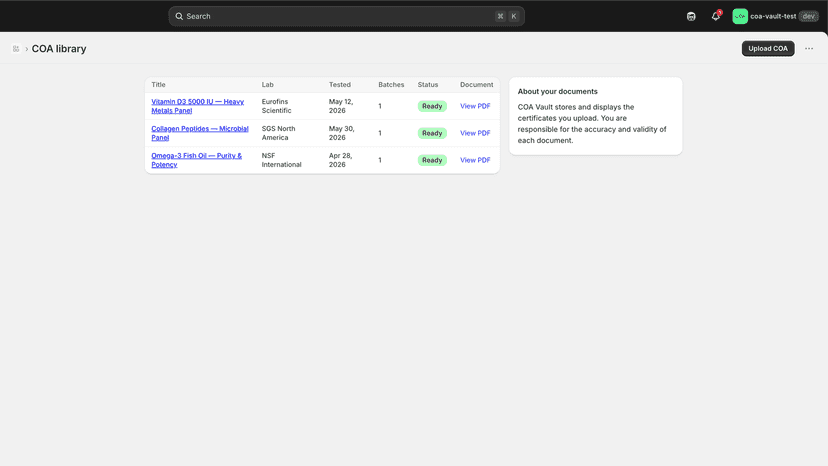This screenshot has width=828, height=466.
Task: Click the May 30, 2026 date
Action: 341,133
